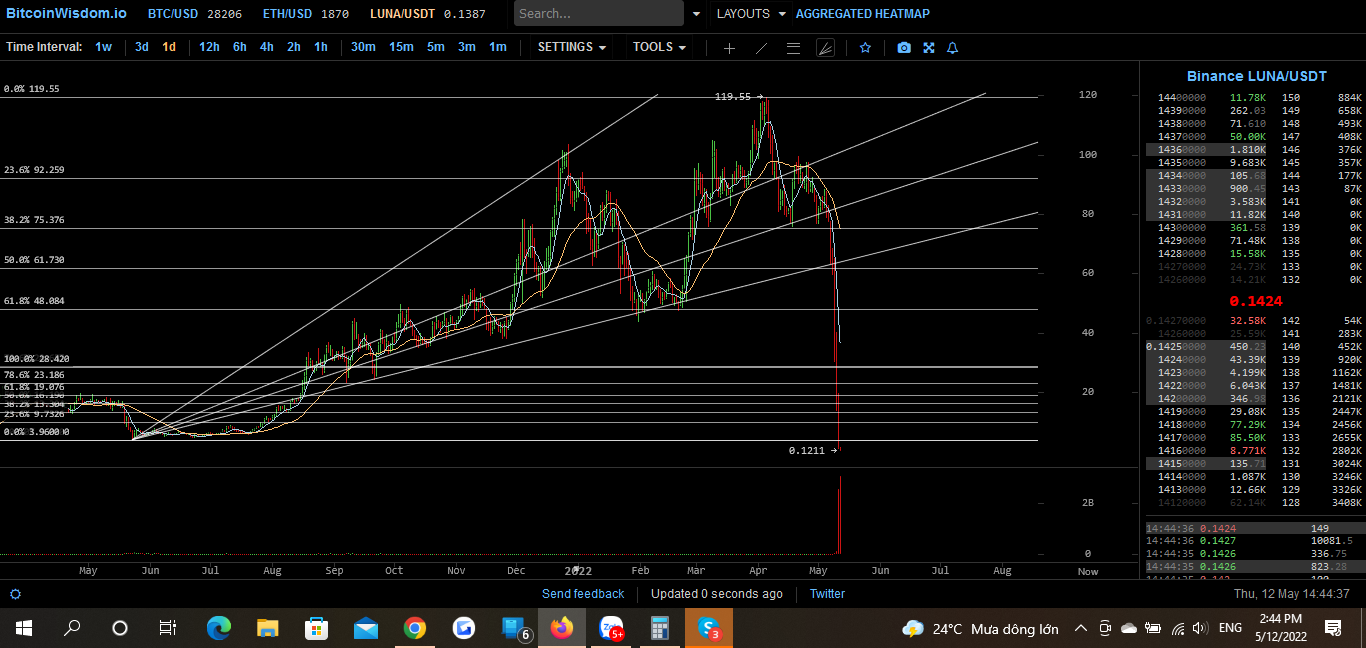Open price alerts bell icon
The image size is (1366, 648).
click(x=952, y=47)
